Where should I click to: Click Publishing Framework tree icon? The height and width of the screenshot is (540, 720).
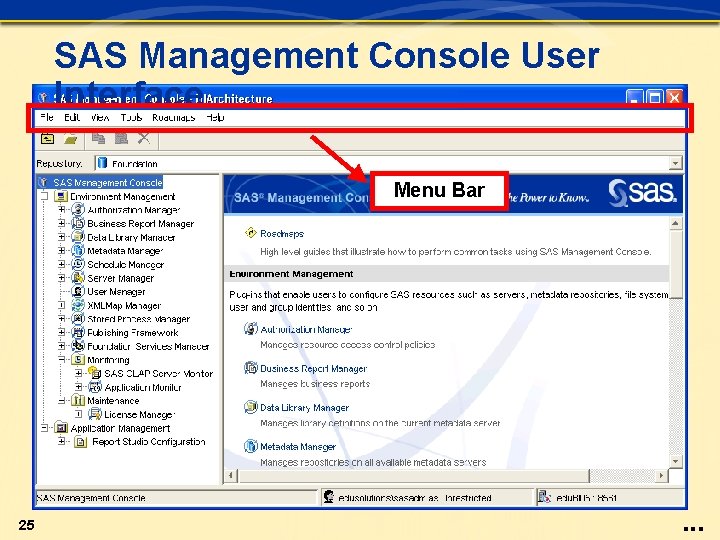[x=78, y=332]
